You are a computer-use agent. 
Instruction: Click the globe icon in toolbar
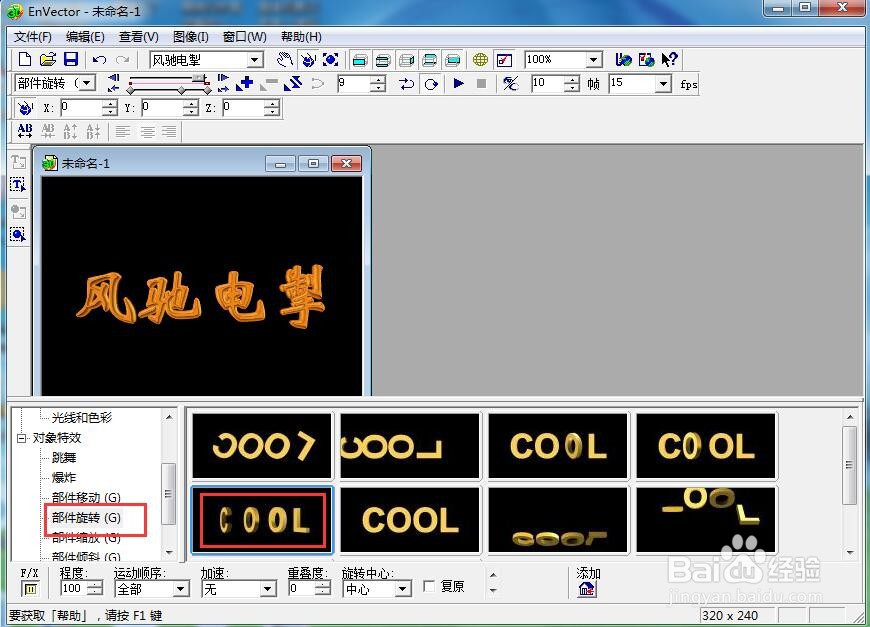pos(480,59)
